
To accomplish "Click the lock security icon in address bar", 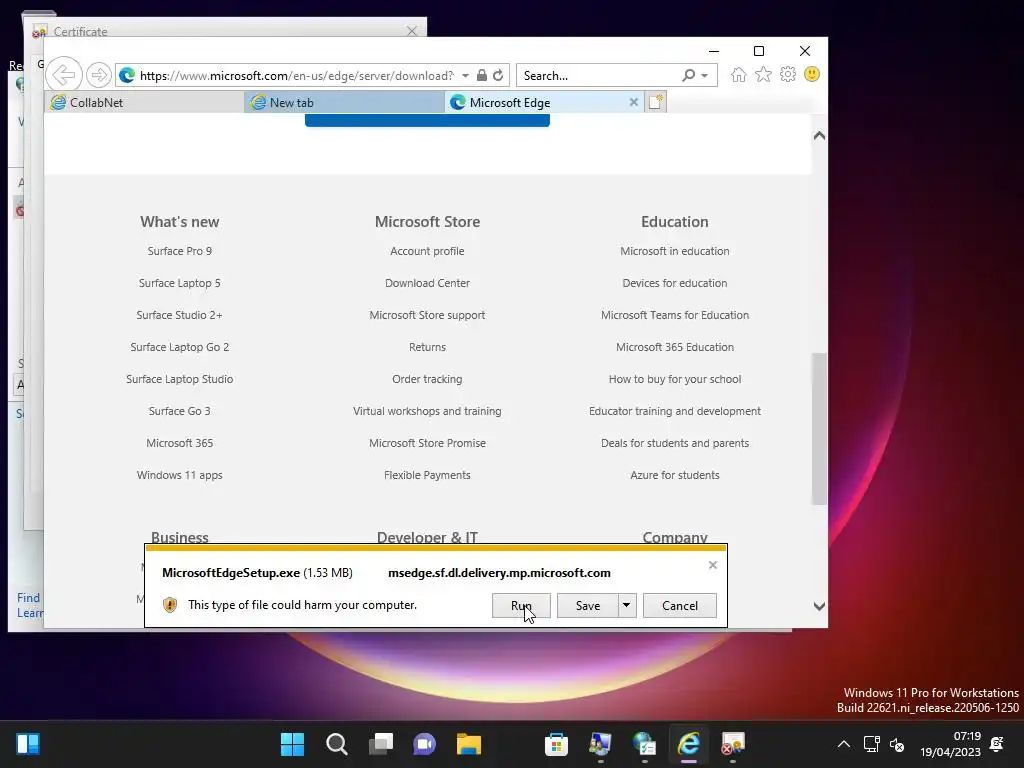I will [481, 75].
